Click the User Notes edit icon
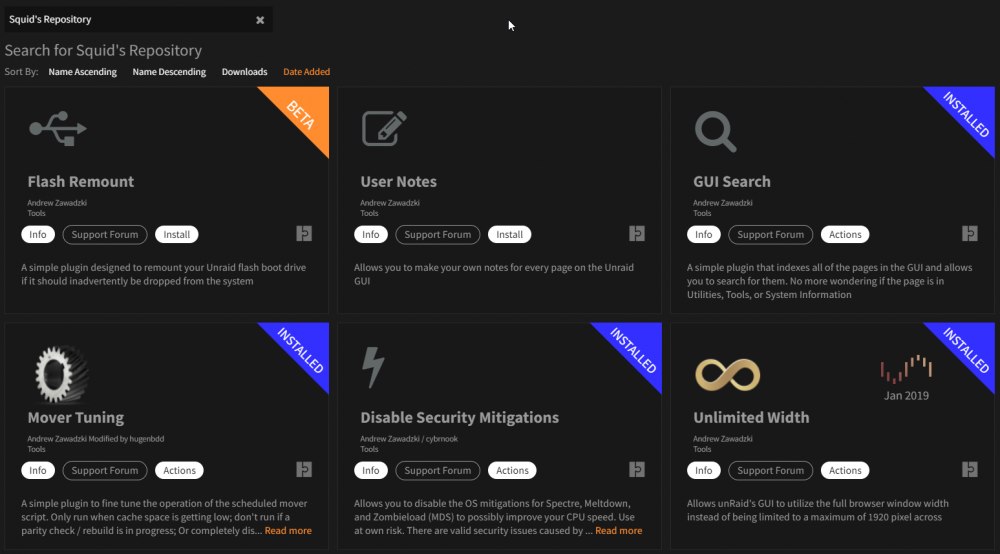Viewport: 1000px width, 554px height. [384, 128]
